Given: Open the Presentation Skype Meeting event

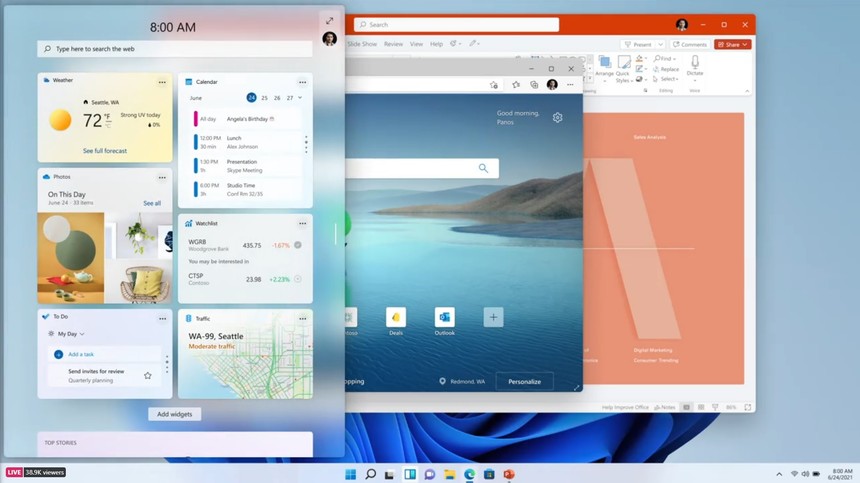Looking at the screenshot, I should point(247,166).
